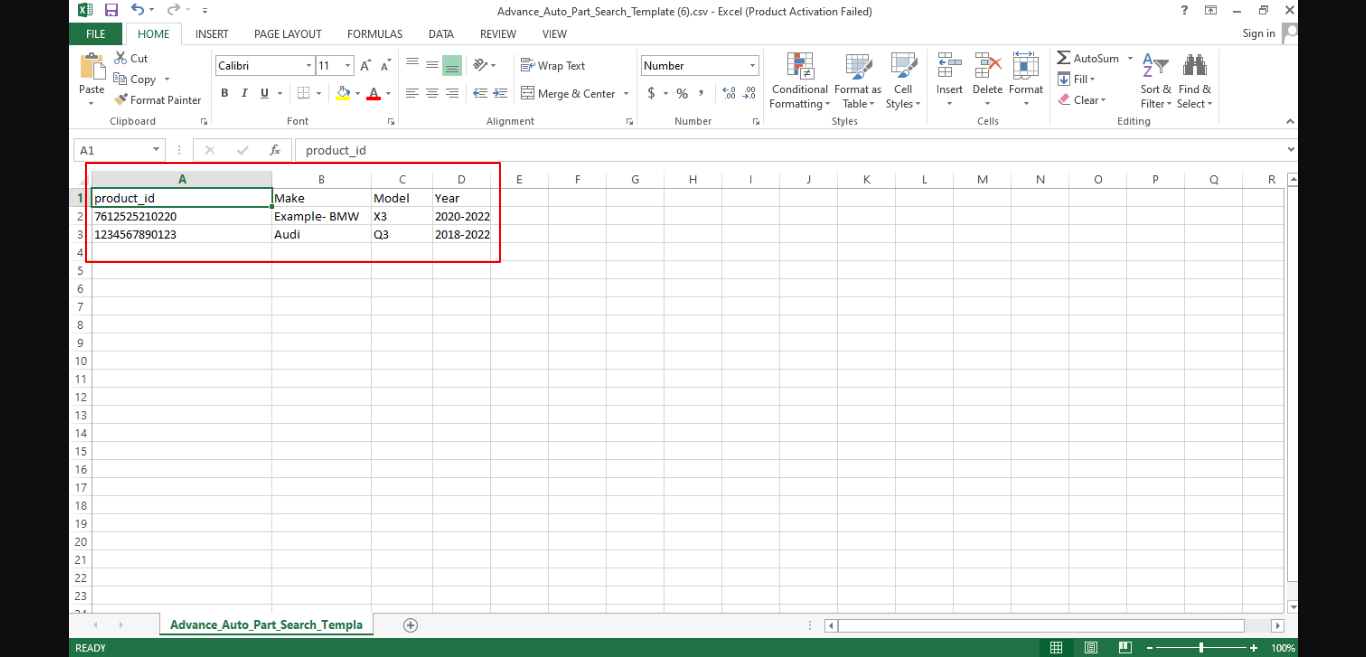Click the Format Painter brush icon
This screenshot has height=657, width=1366.
(x=121, y=100)
